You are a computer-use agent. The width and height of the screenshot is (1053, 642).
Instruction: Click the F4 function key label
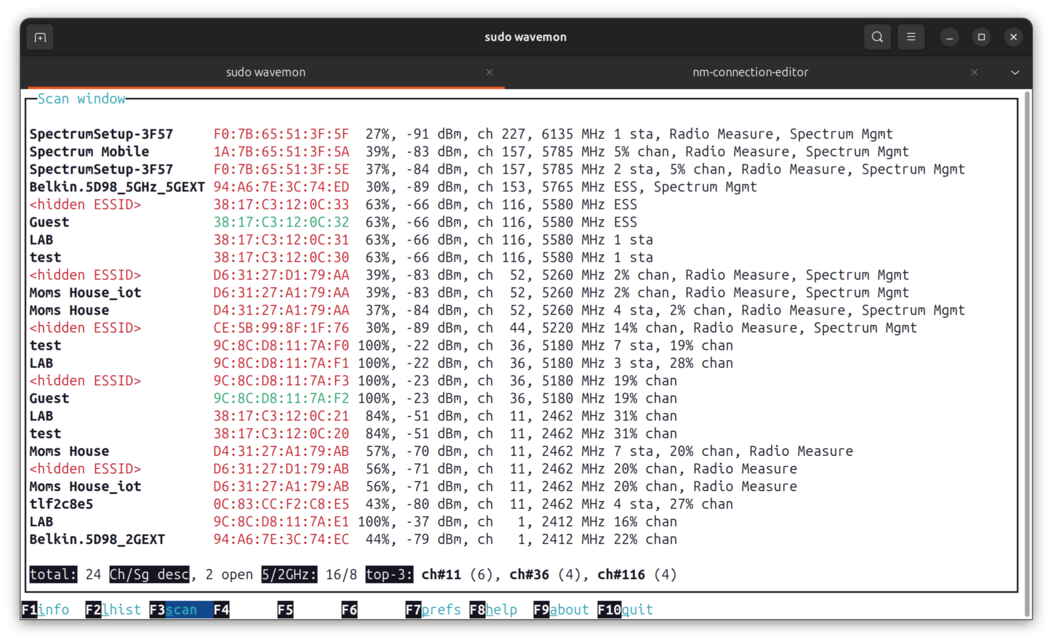click(222, 610)
